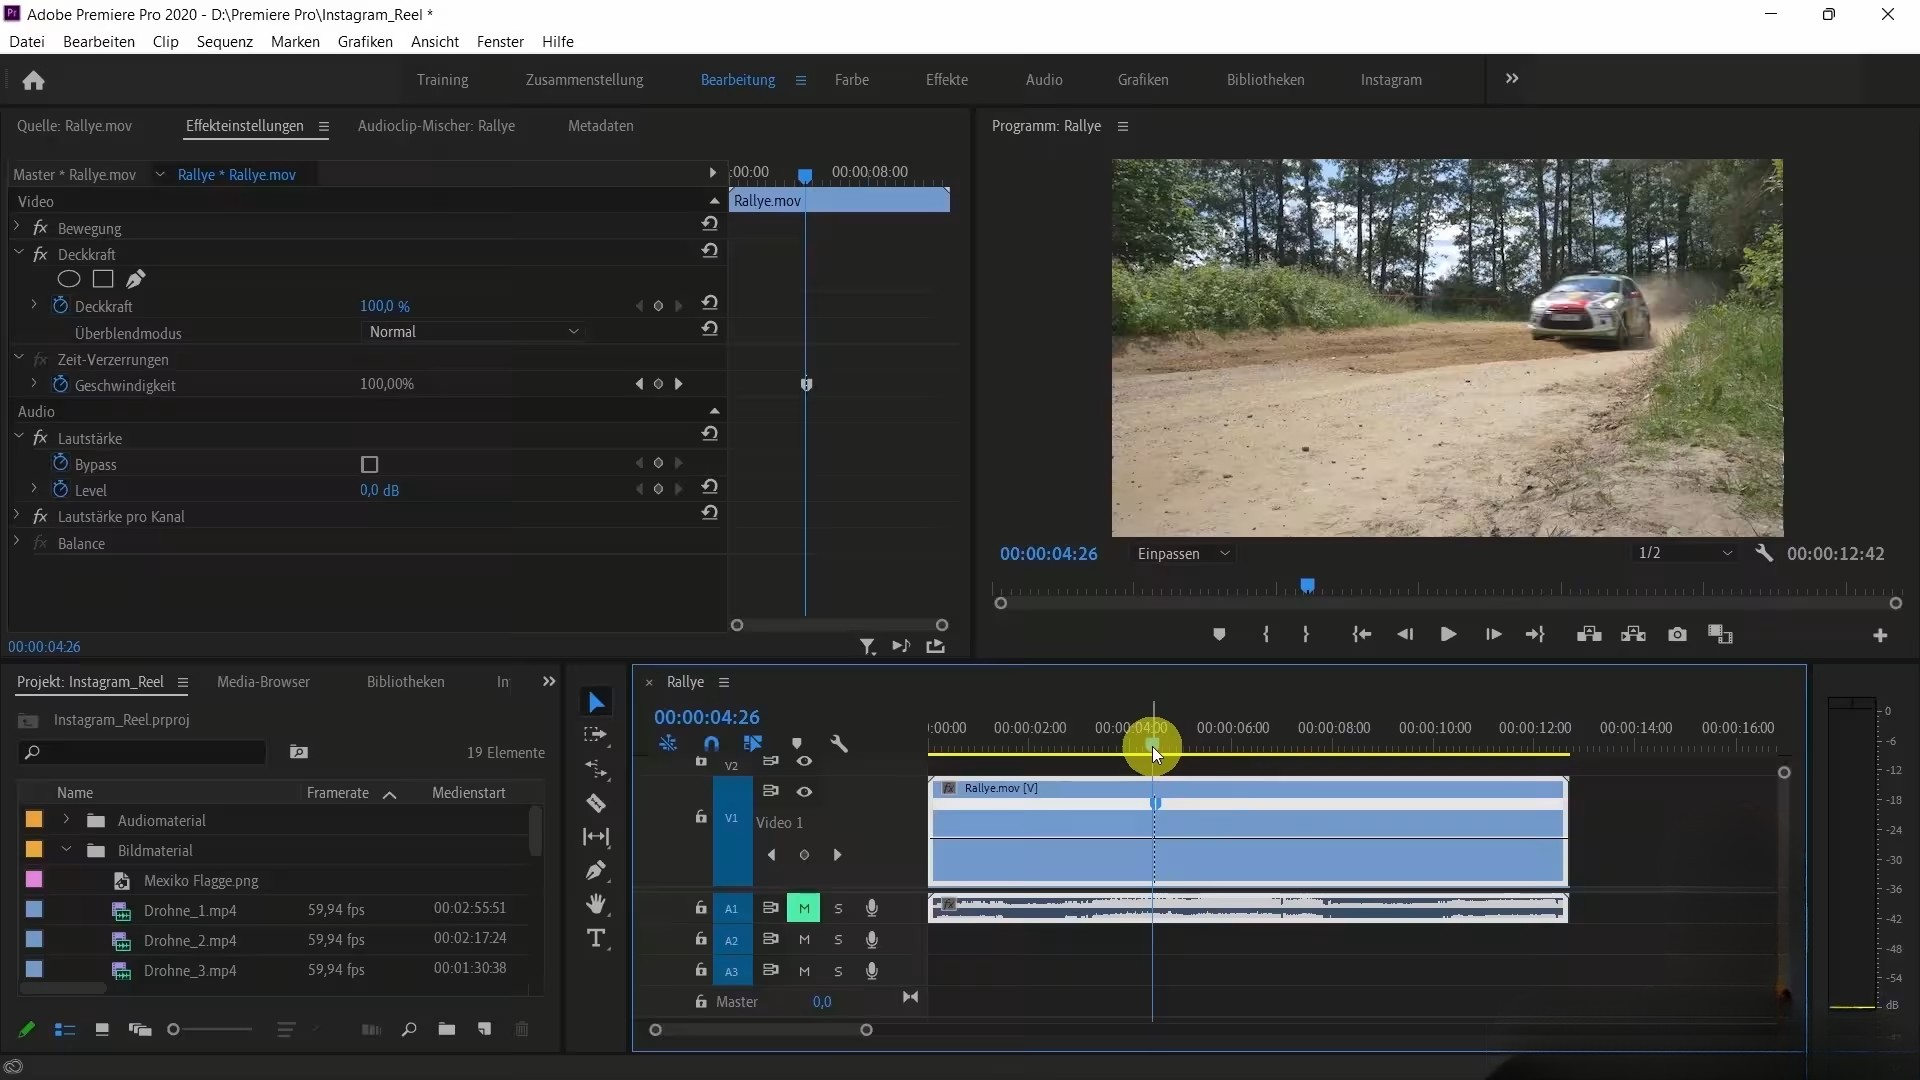Toggle visibility of track V1 with the eye
1920x1080 pixels.
coord(805,791)
